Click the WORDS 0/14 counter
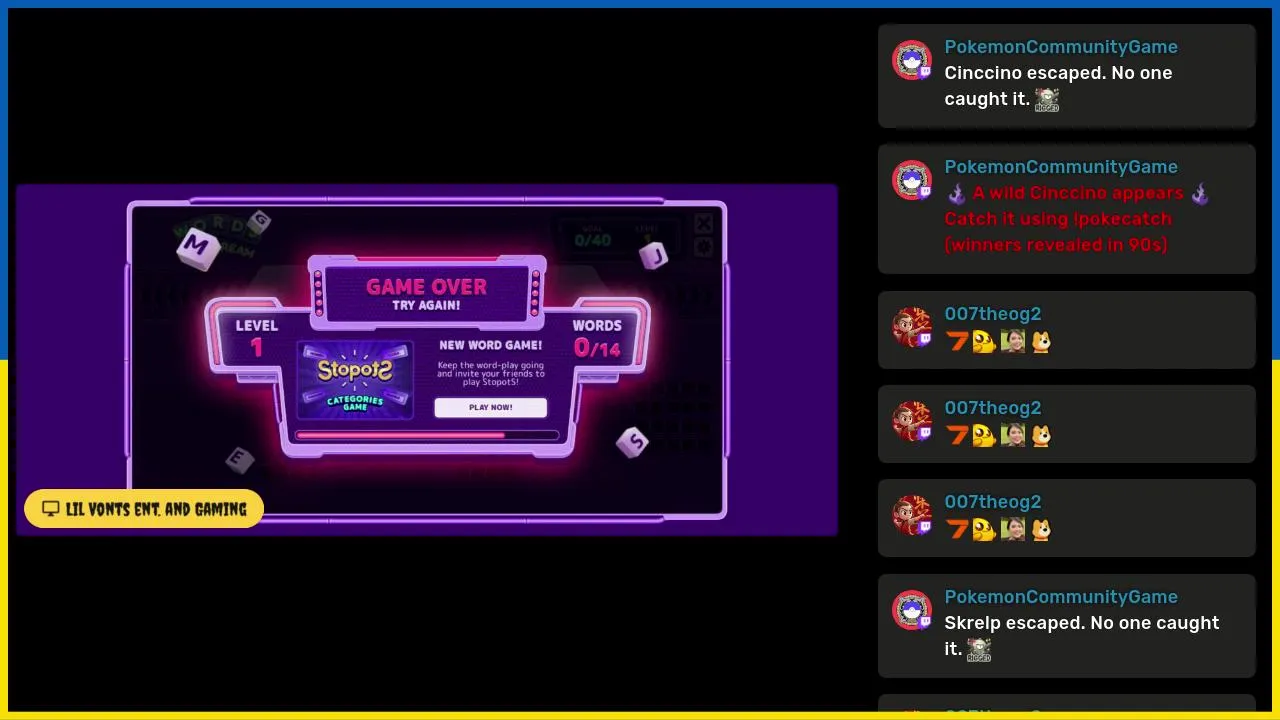Viewport: 1280px width, 720px height. coord(597,338)
